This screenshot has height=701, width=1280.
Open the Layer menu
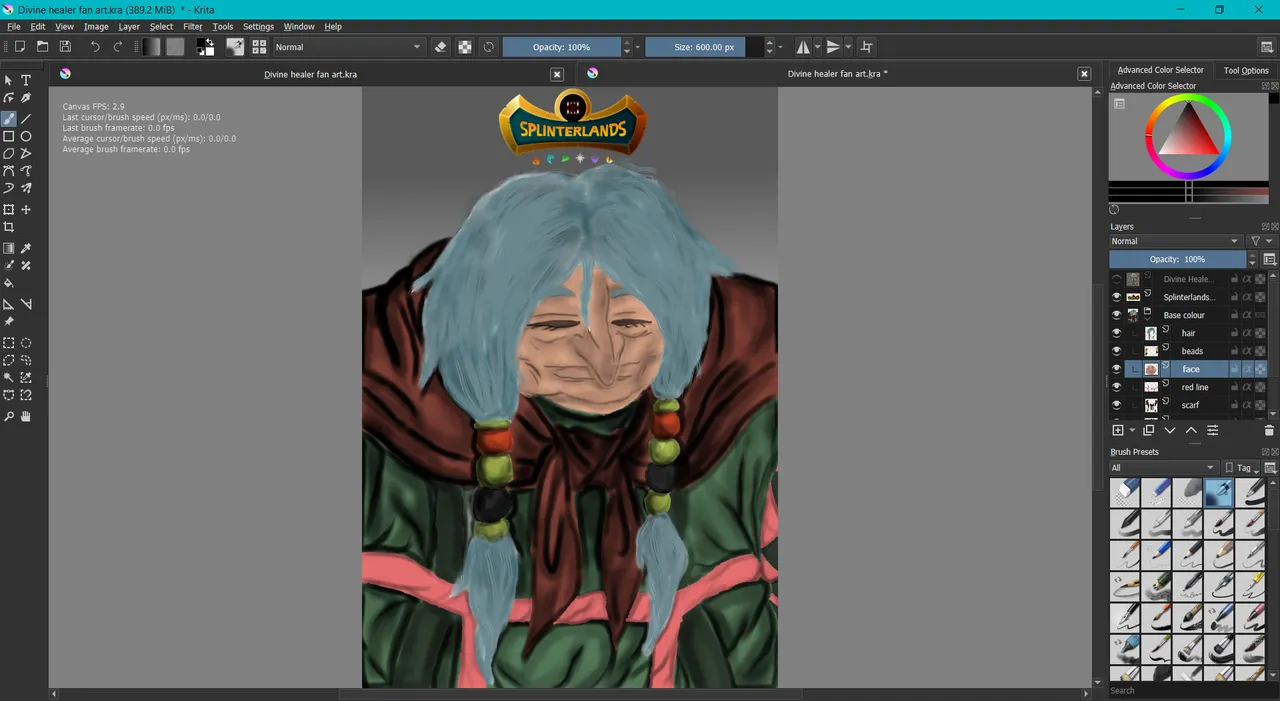(x=129, y=27)
